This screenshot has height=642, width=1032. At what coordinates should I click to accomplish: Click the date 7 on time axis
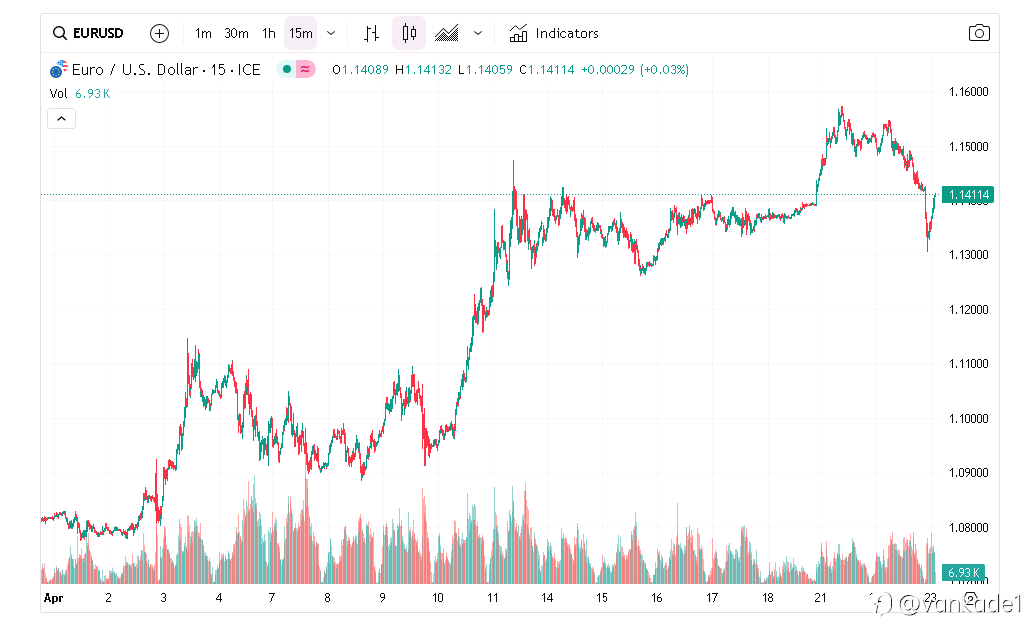click(271, 598)
